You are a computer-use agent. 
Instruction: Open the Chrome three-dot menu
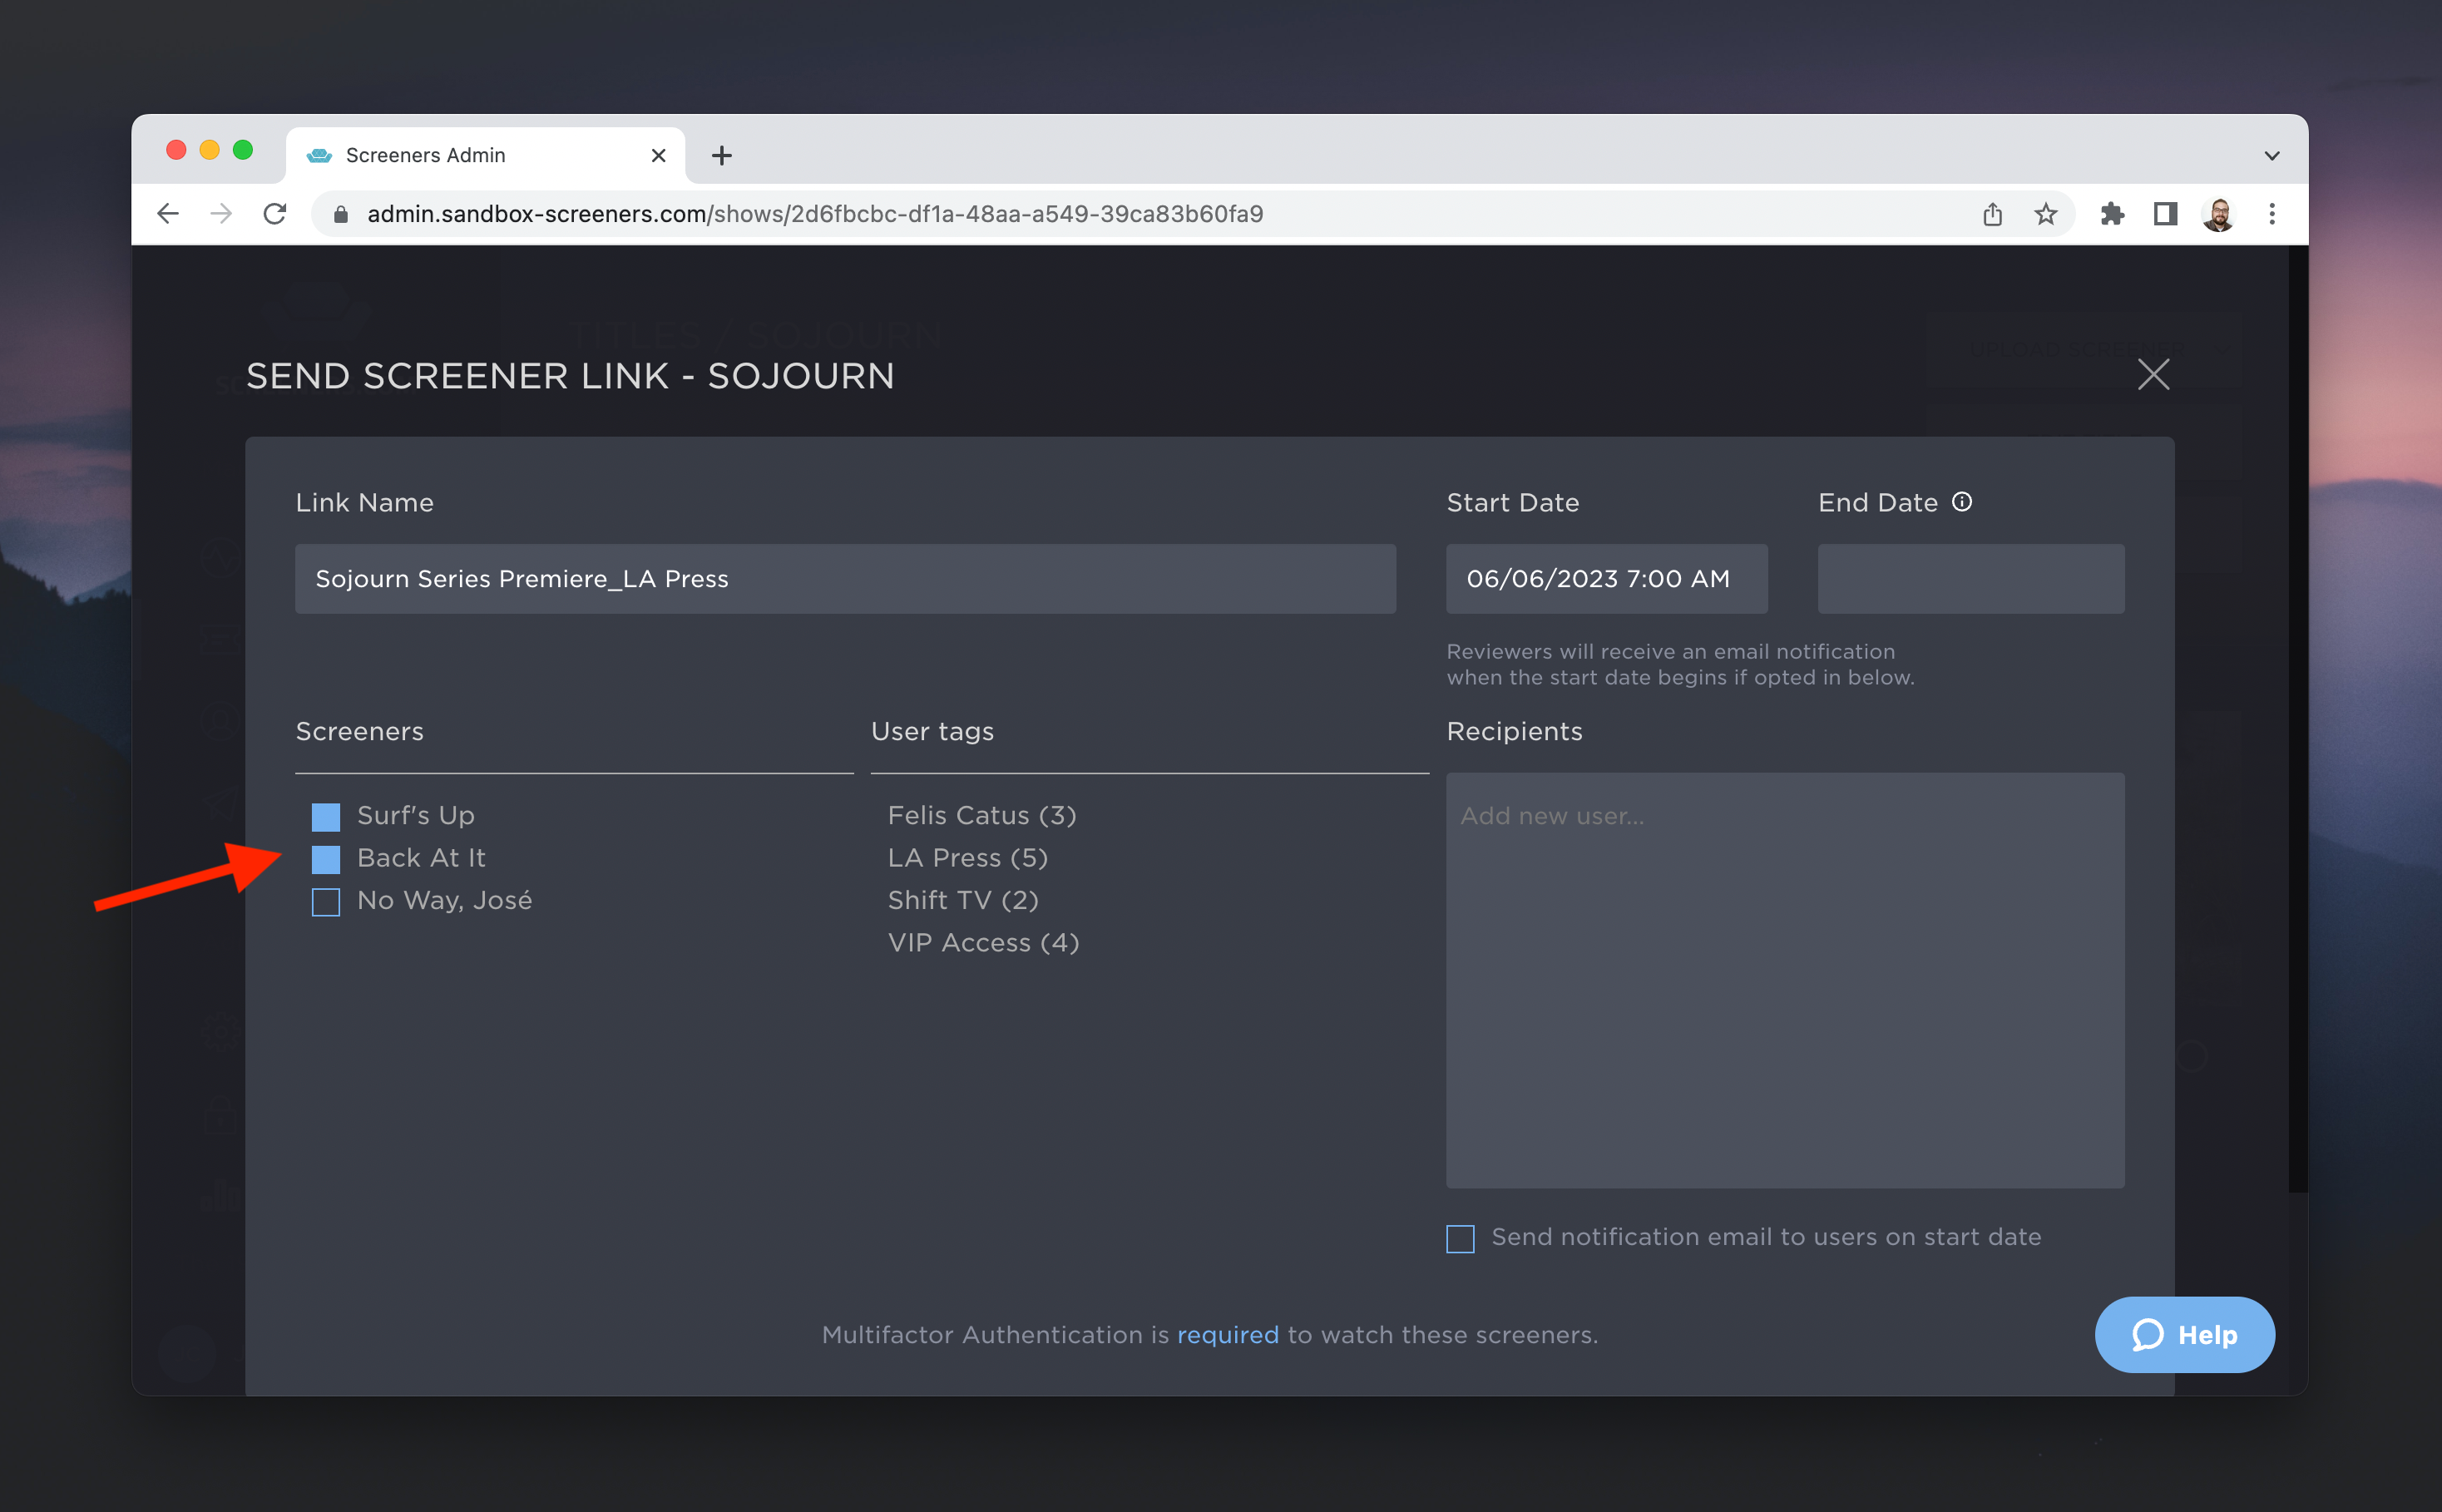pos(2272,214)
